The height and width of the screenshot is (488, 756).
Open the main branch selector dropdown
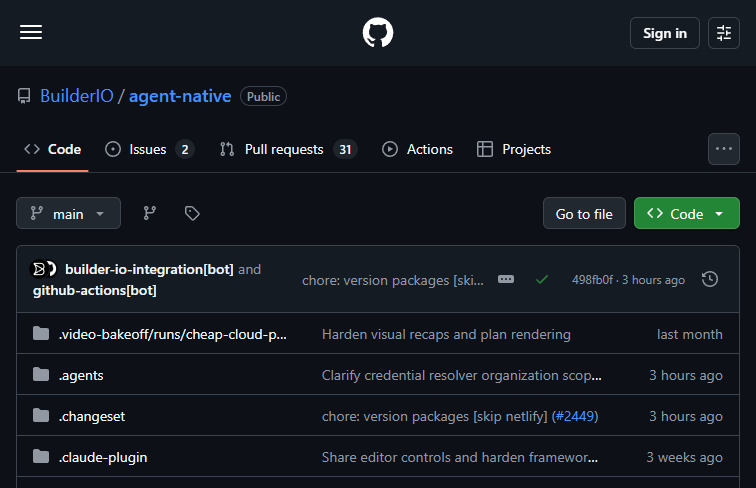click(68, 213)
